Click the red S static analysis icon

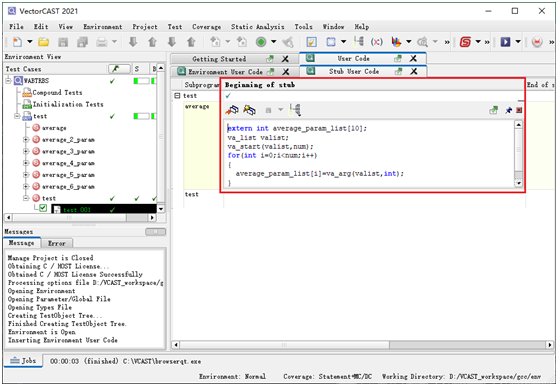click(x=465, y=42)
